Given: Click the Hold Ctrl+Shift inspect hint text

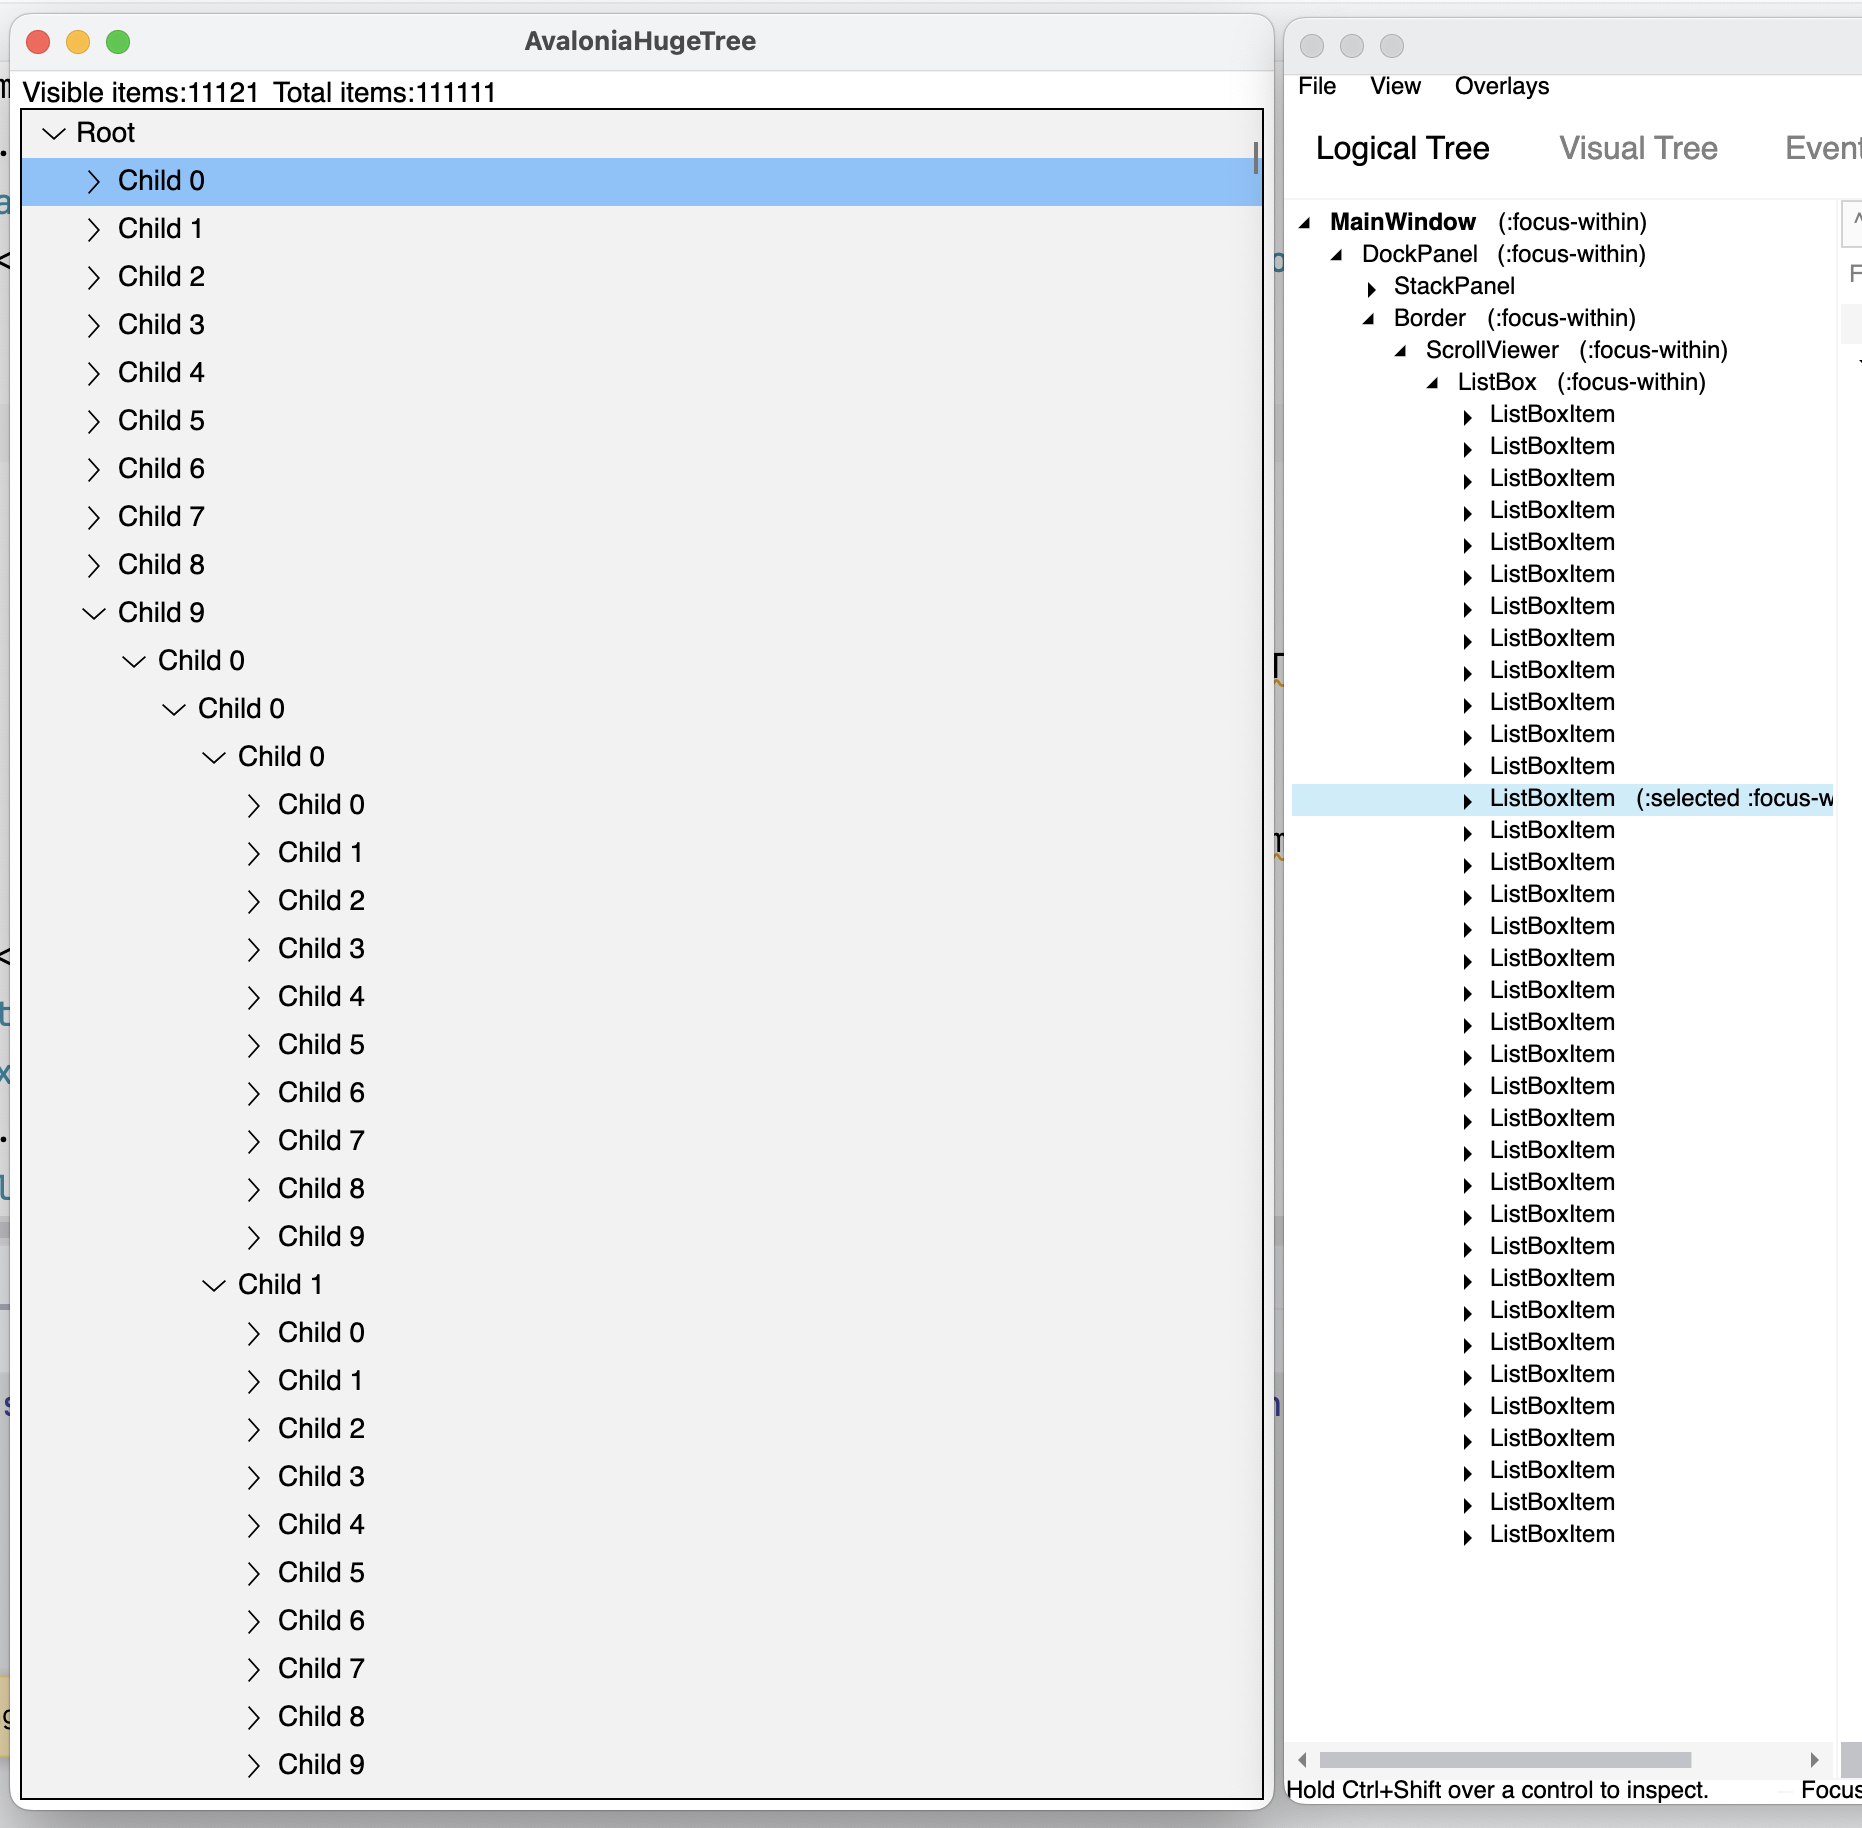Looking at the screenshot, I should (1497, 1790).
